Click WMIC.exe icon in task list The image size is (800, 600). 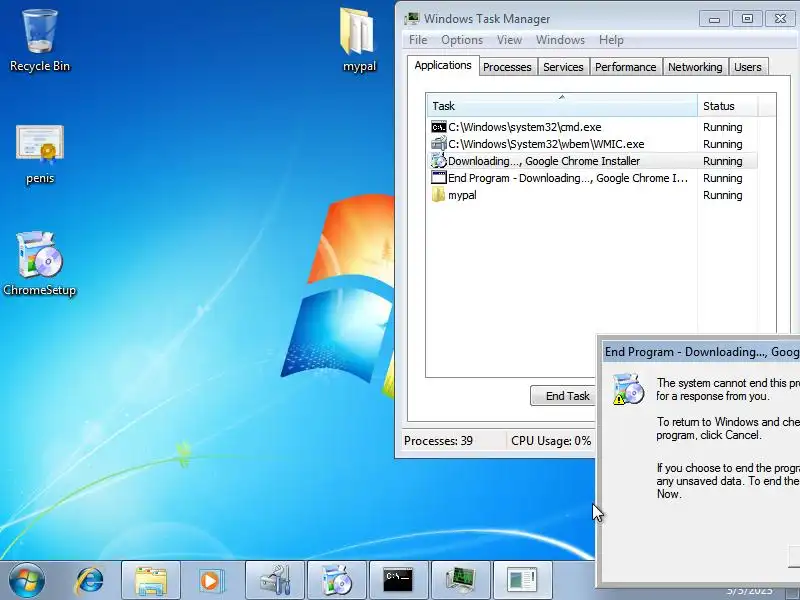click(x=438, y=144)
